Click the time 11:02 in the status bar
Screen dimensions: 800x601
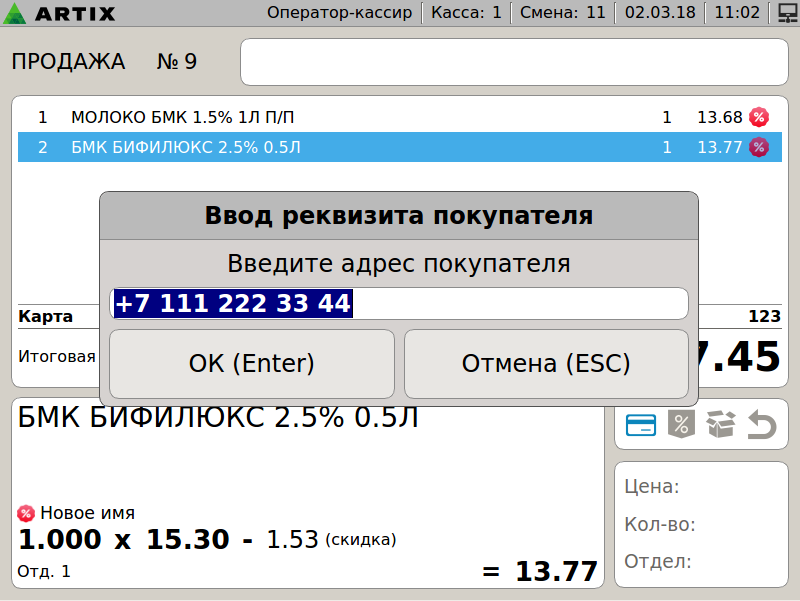[737, 13]
